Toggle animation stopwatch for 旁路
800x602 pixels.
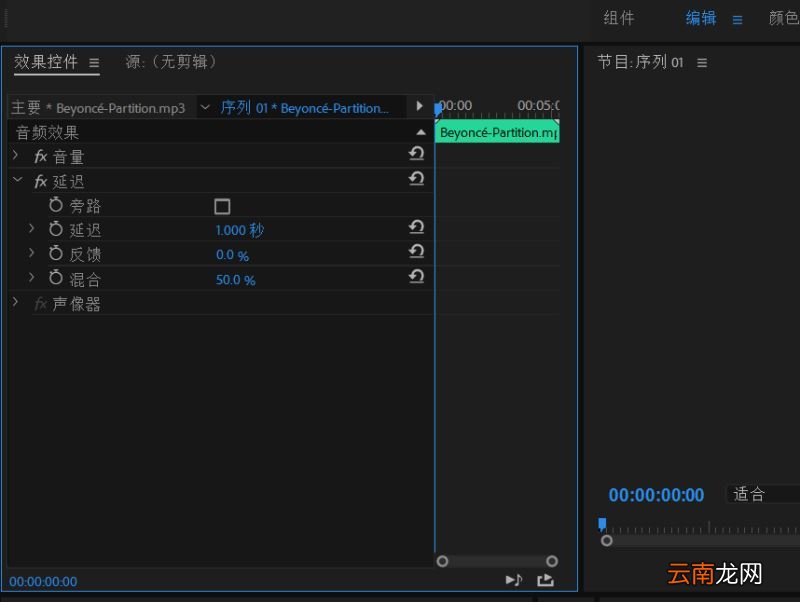click(x=56, y=205)
